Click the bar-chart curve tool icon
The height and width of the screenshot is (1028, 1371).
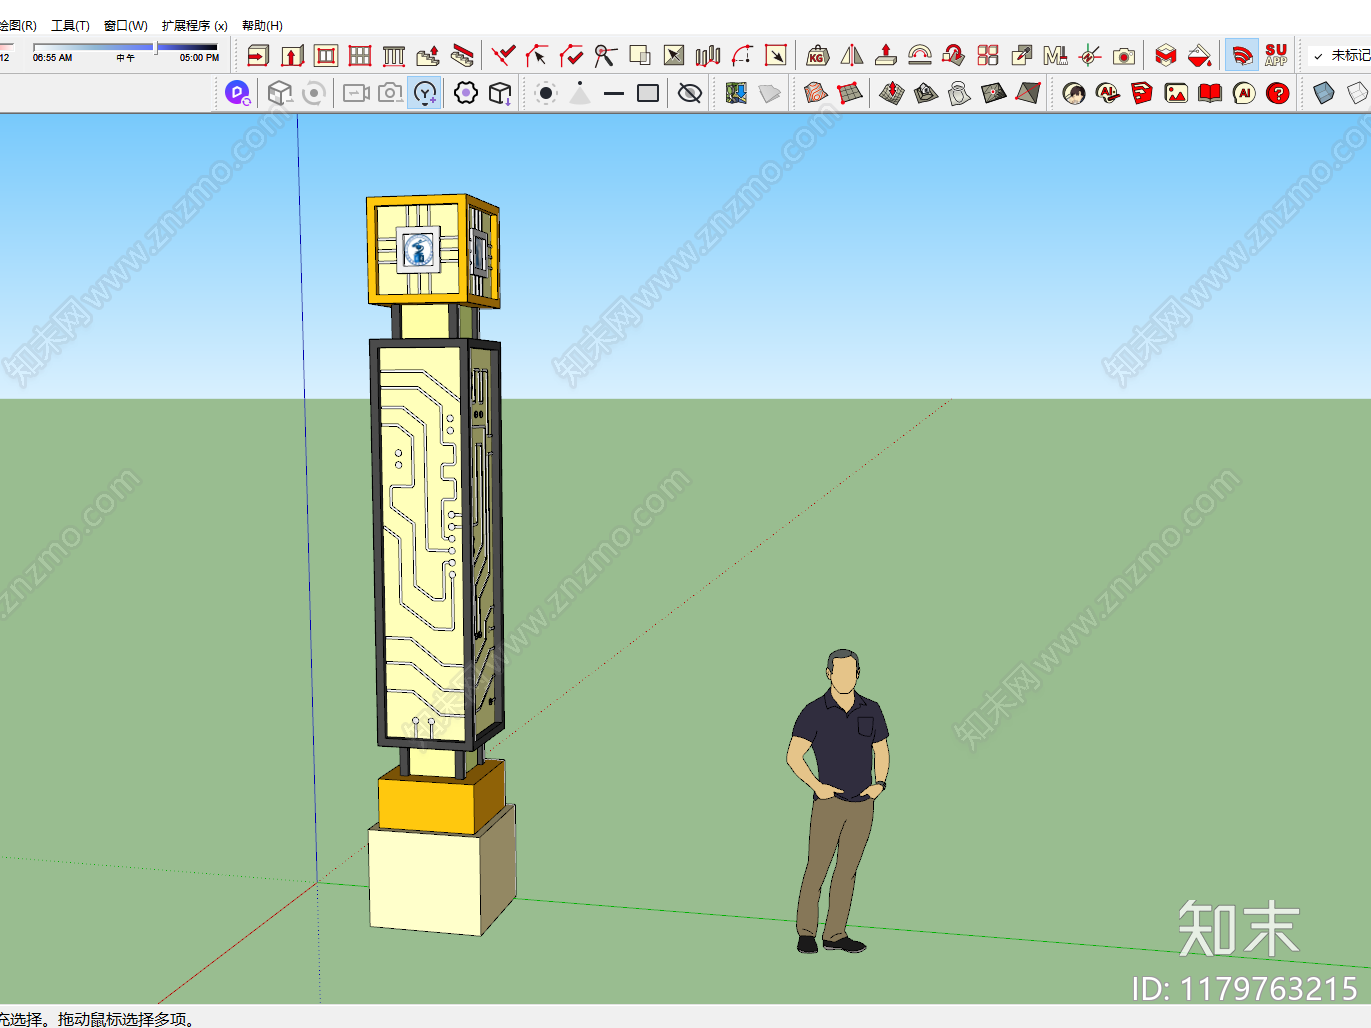(x=708, y=56)
